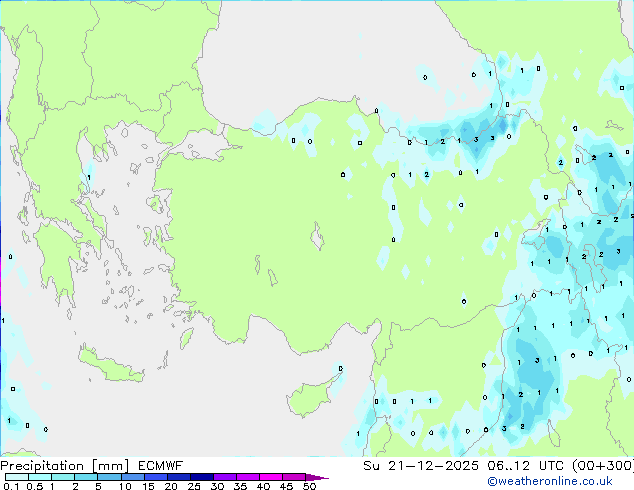Click legend swatch between 30 and 35
The width and height of the screenshot is (634, 490).
click(x=224, y=477)
